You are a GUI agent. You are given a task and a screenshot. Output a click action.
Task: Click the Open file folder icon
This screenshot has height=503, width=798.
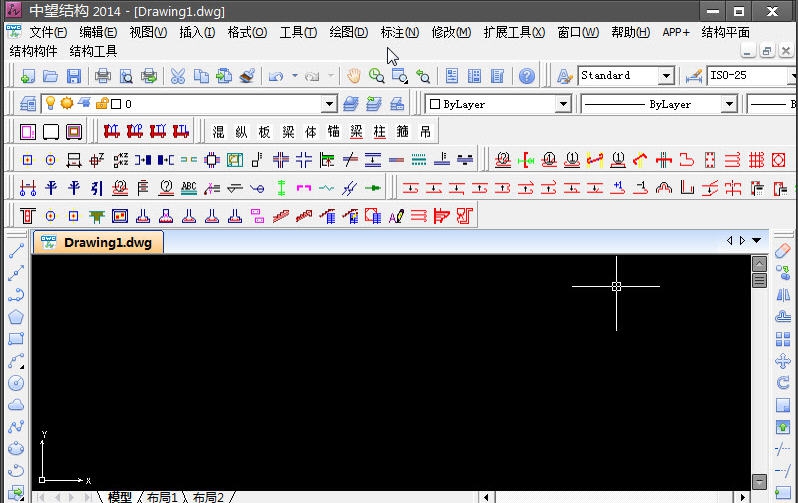point(50,76)
